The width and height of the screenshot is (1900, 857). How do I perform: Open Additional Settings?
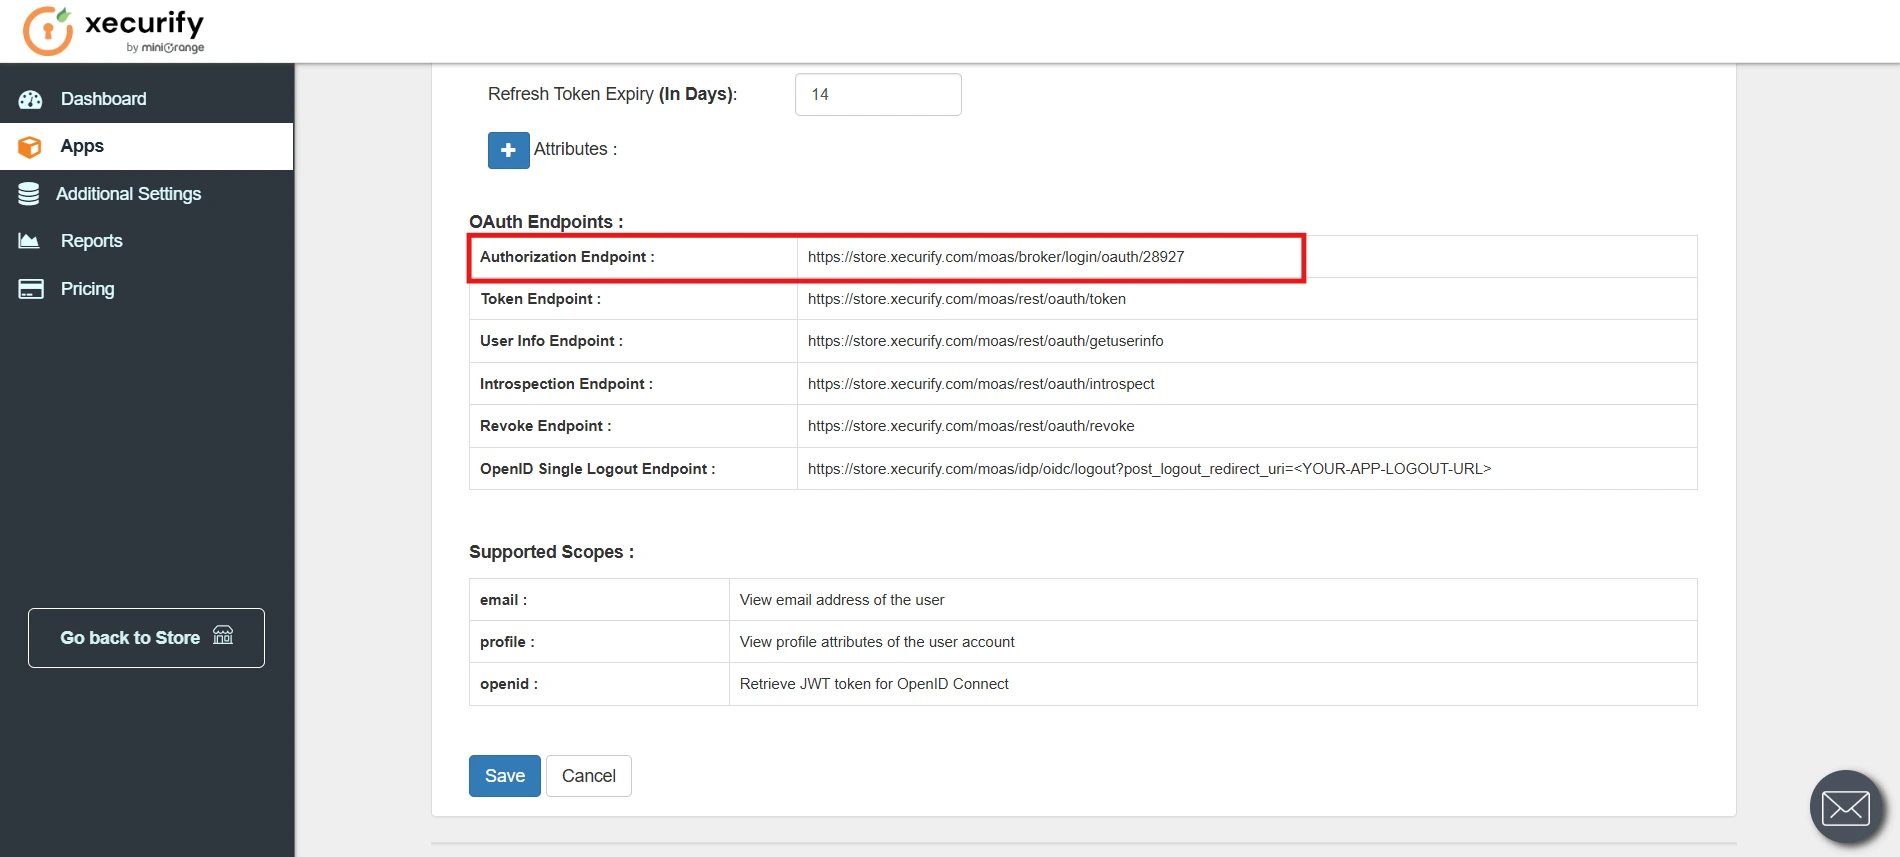click(147, 194)
